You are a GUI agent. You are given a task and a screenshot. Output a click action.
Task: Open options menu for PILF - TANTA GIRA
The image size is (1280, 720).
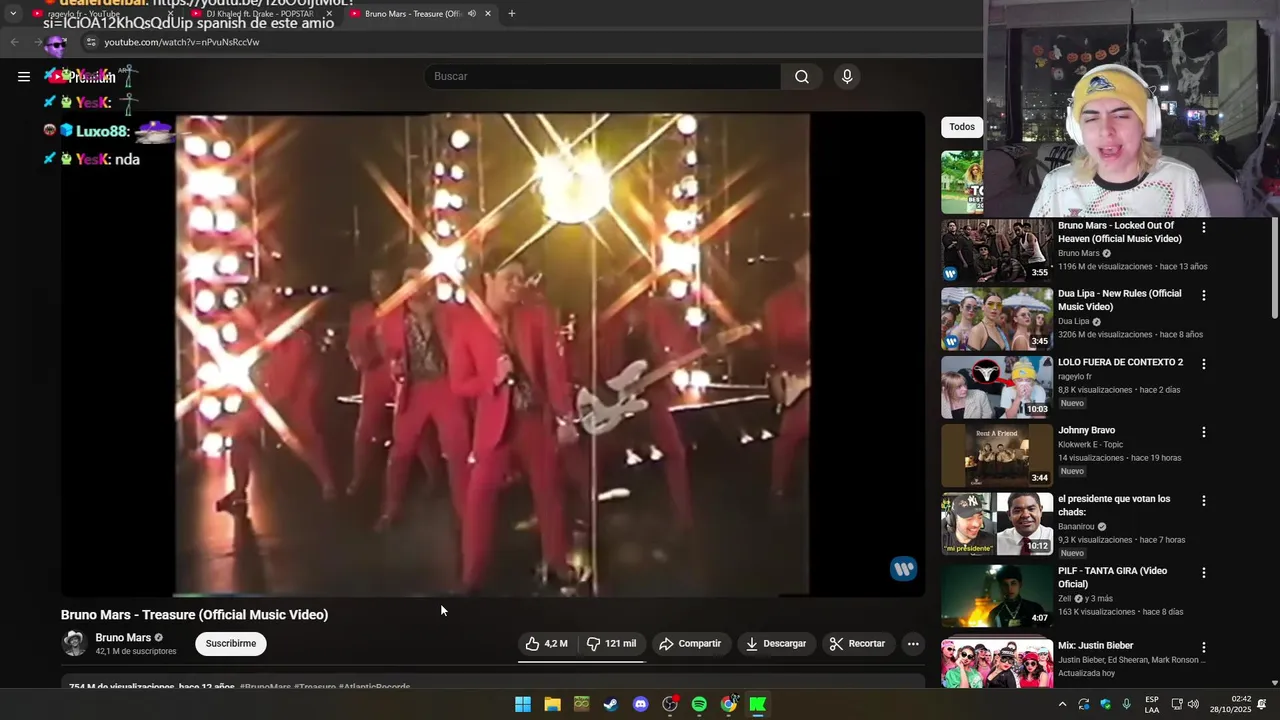click(1204, 573)
